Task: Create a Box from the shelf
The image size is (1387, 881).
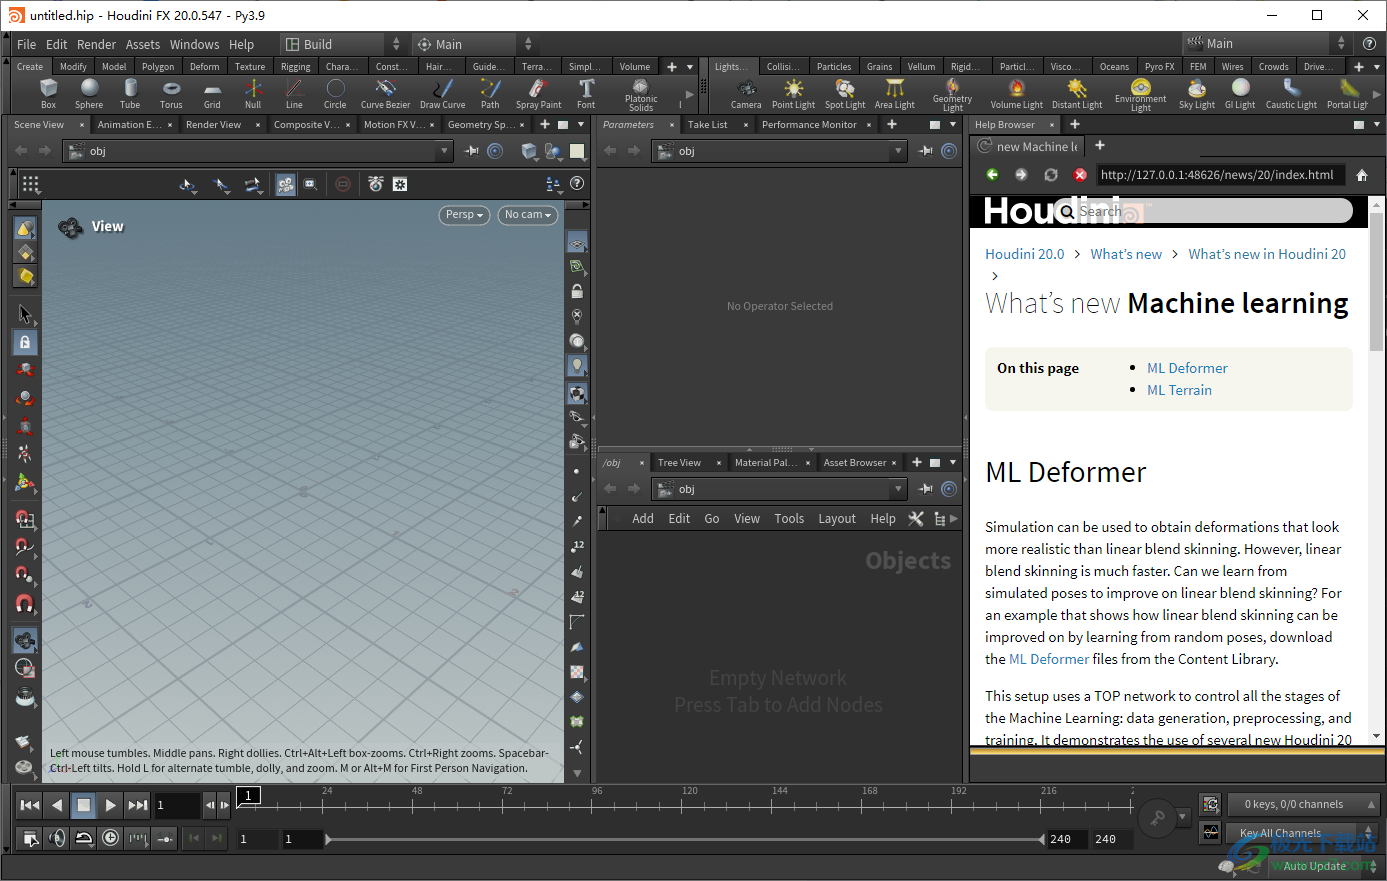Action: click(48, 94)
